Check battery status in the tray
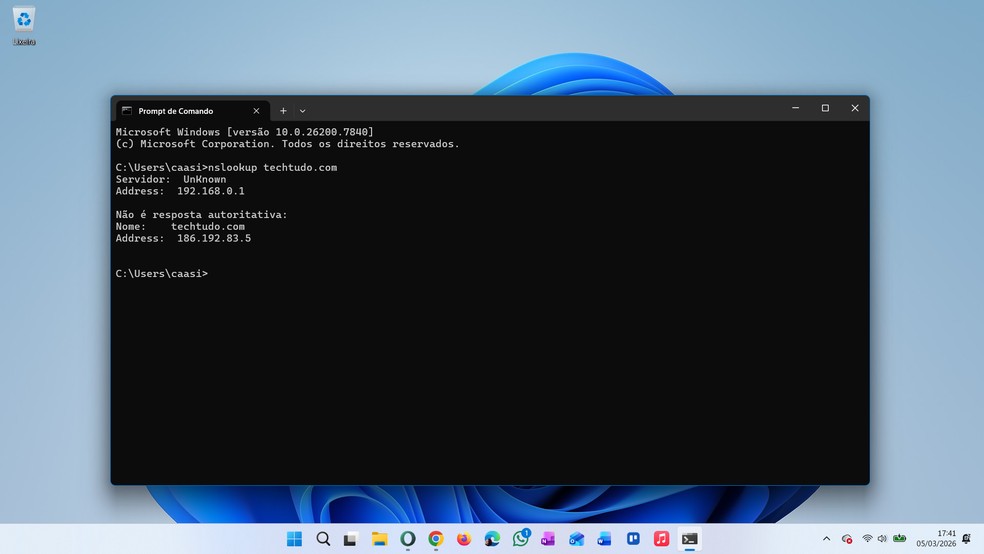984x554 pixels. 900,538
